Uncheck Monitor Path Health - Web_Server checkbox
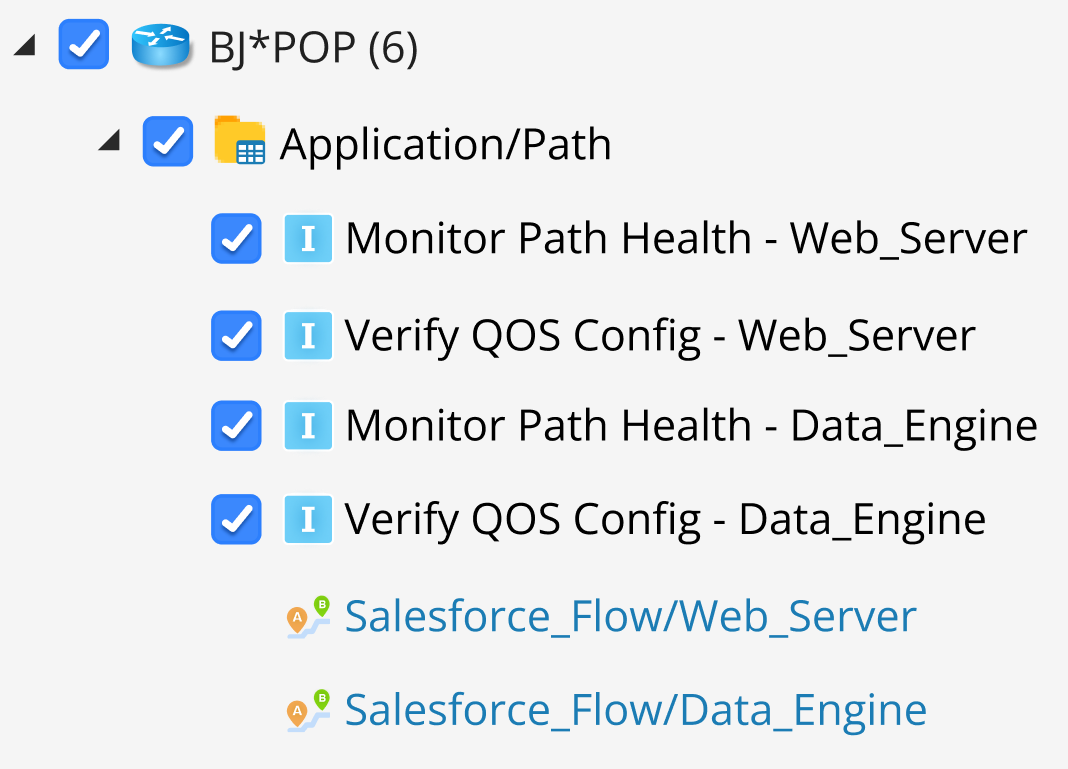Screen dimensions: 1068x769 [x=236, y=239]
